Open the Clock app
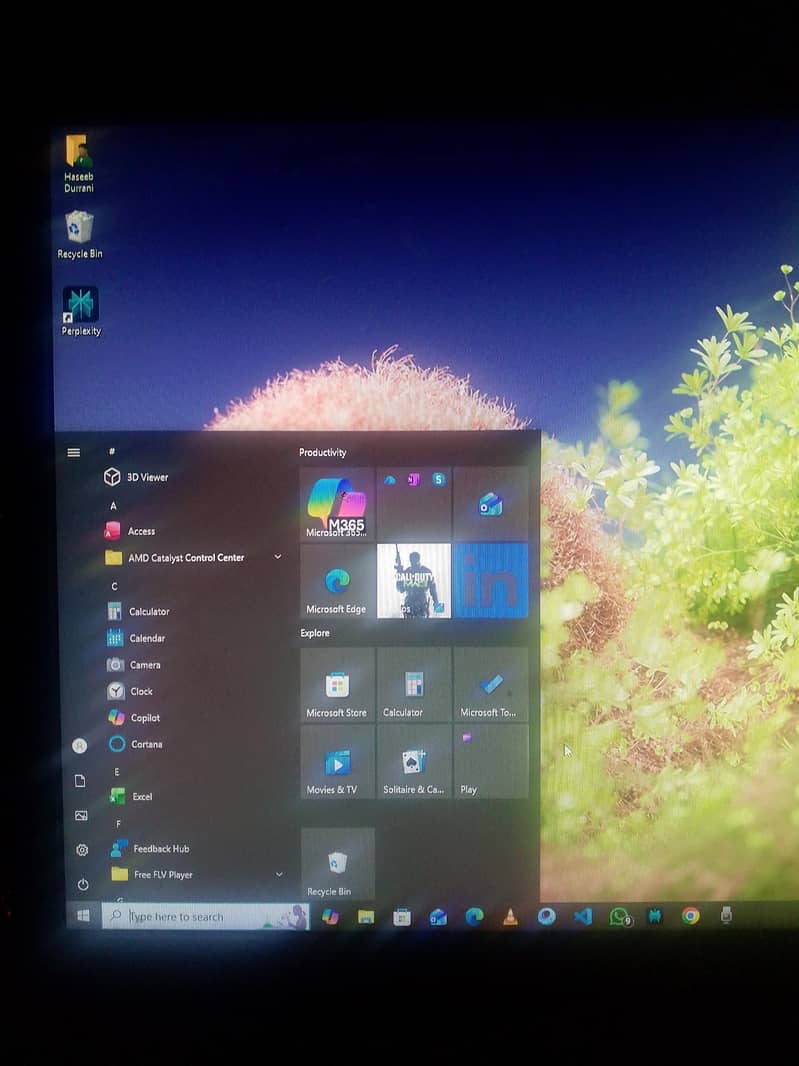 (130, 691)
